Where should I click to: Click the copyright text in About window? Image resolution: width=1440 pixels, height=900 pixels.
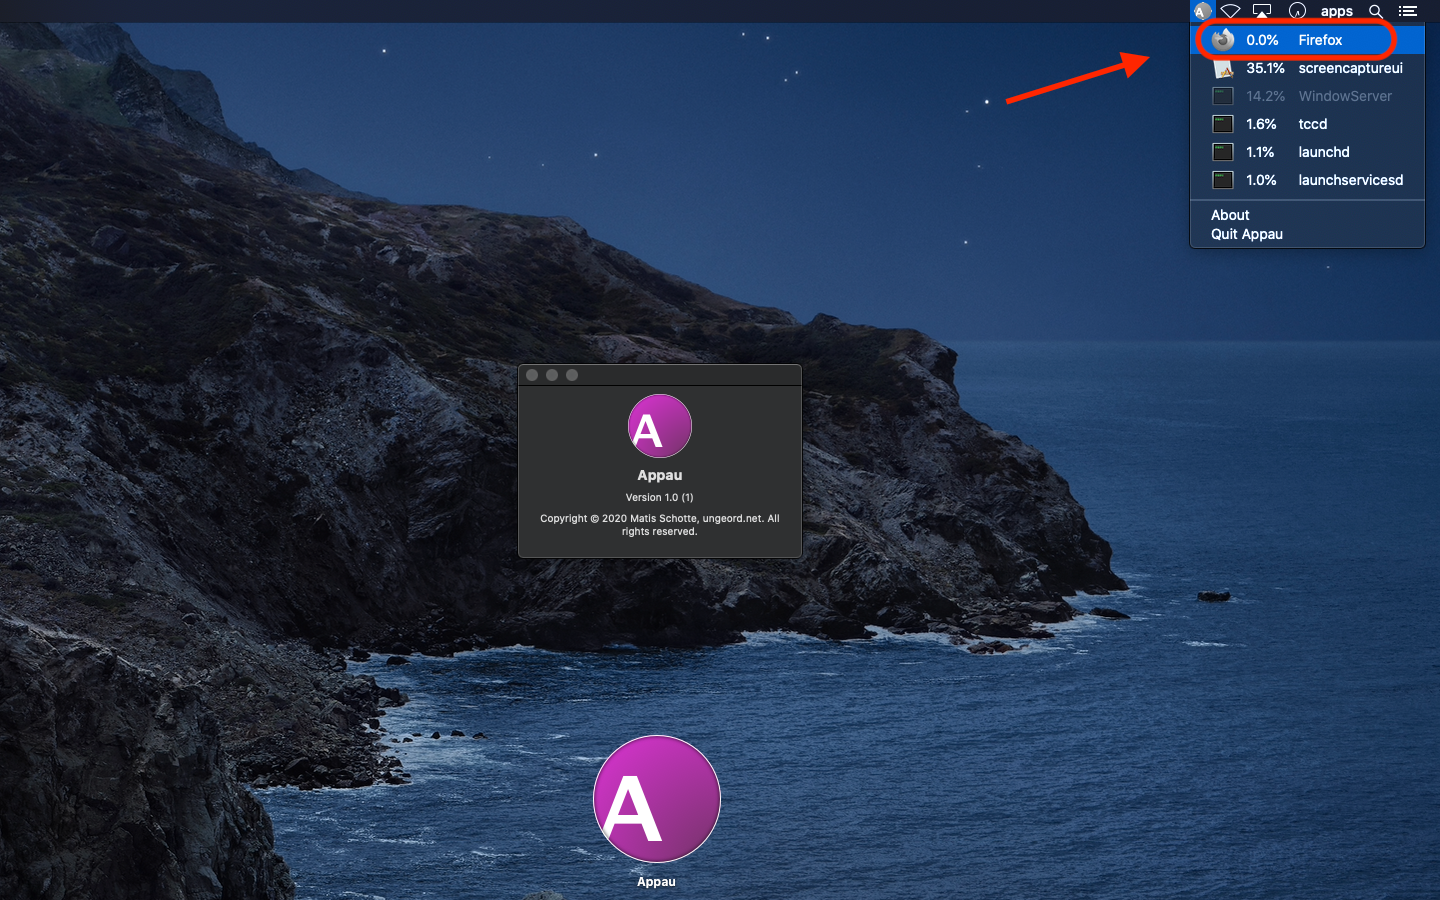click(659, 525)
